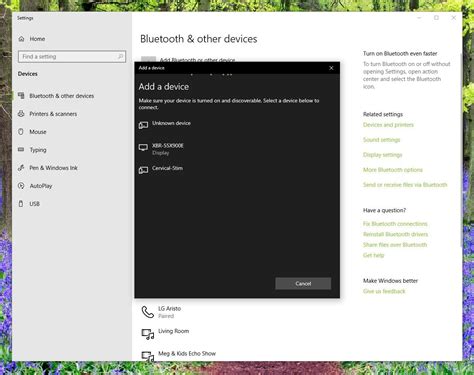Click the Living Room media device icon
Viewport: 474px width, 375px height.
click(148, 334)
